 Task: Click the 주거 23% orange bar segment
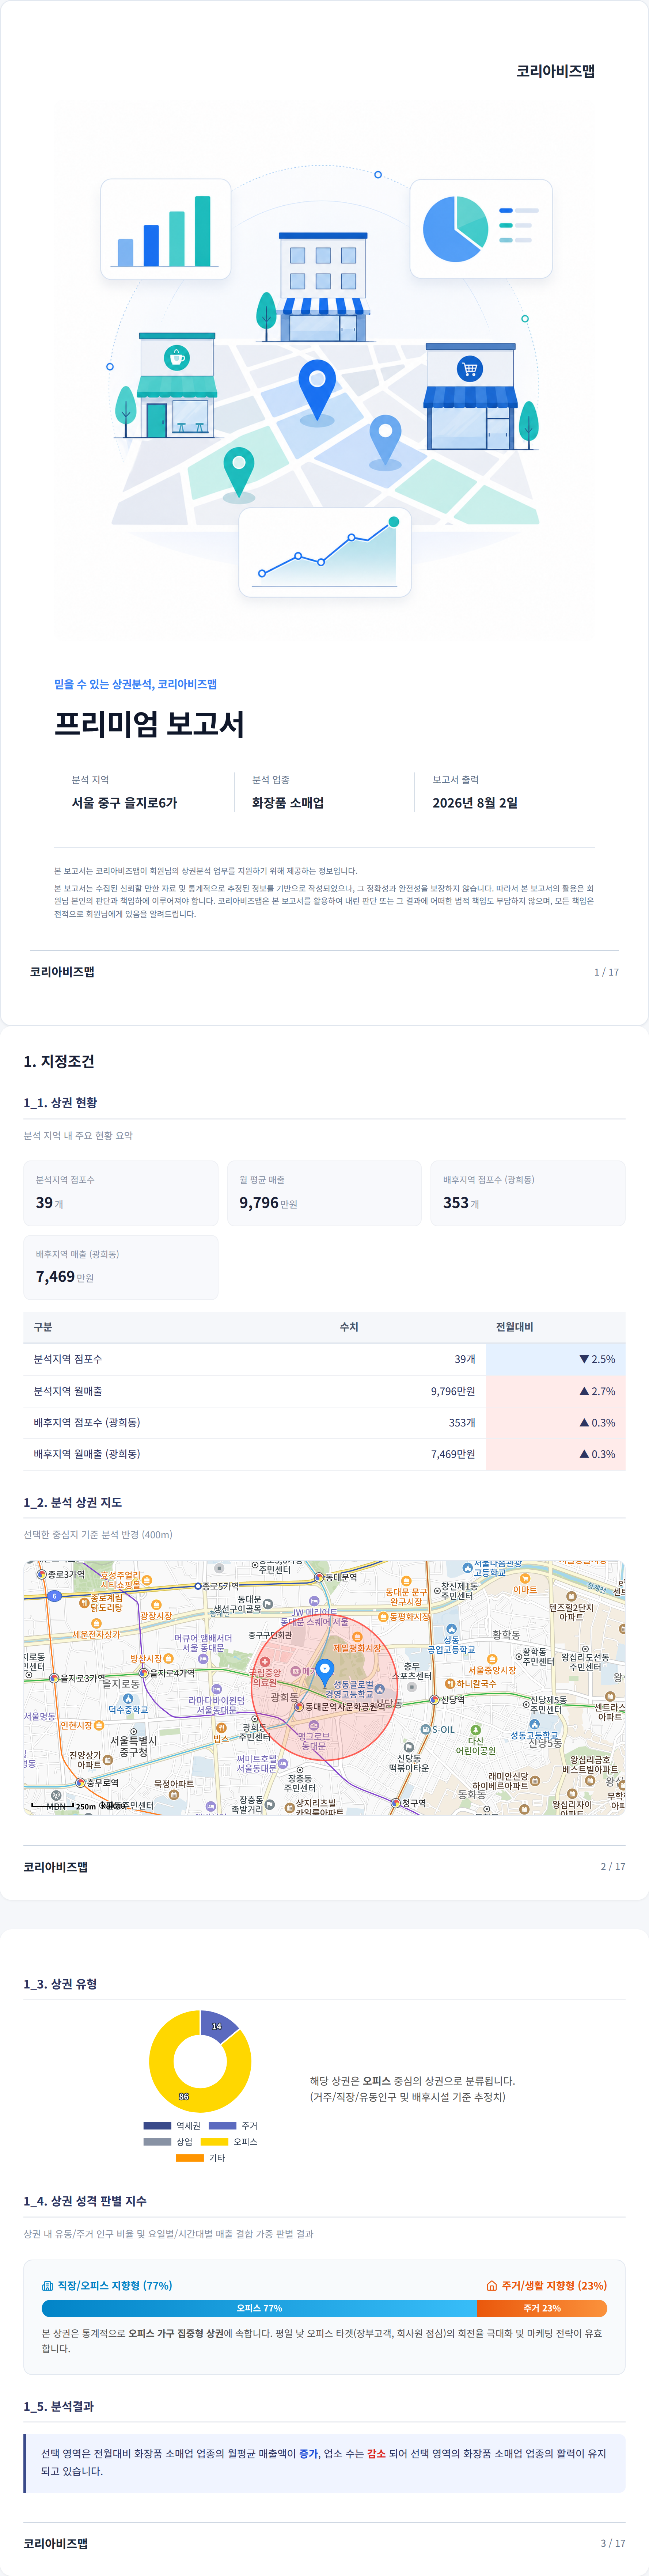coord(542,2308)
